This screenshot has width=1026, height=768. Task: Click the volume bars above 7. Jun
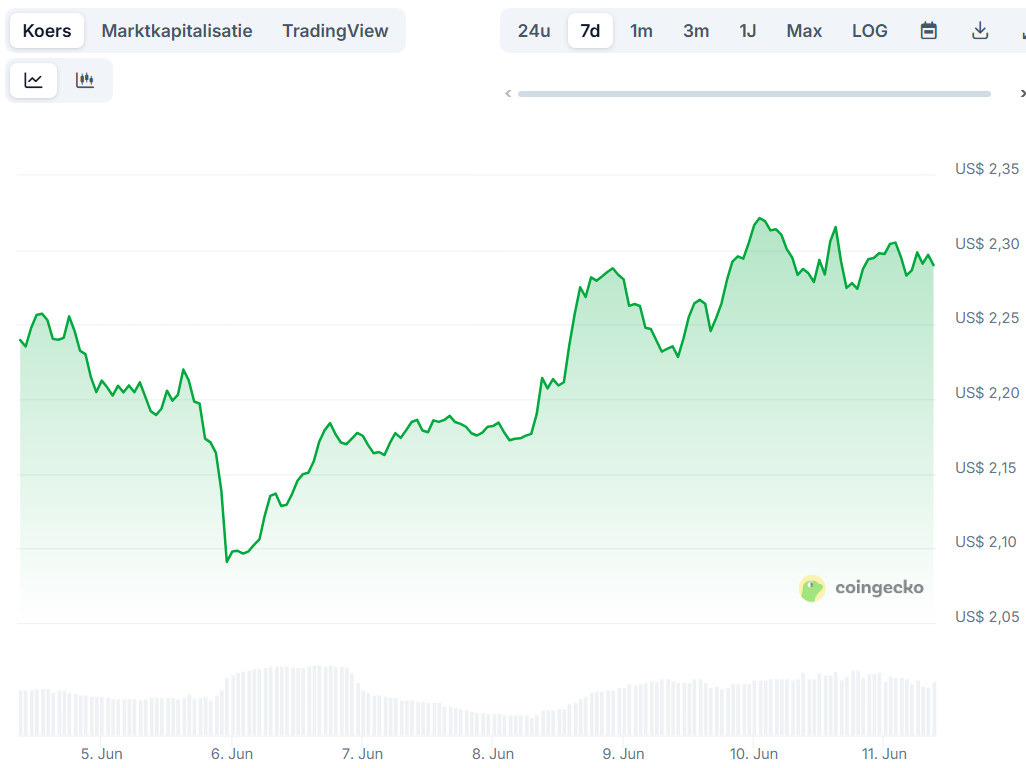(362, 712)
